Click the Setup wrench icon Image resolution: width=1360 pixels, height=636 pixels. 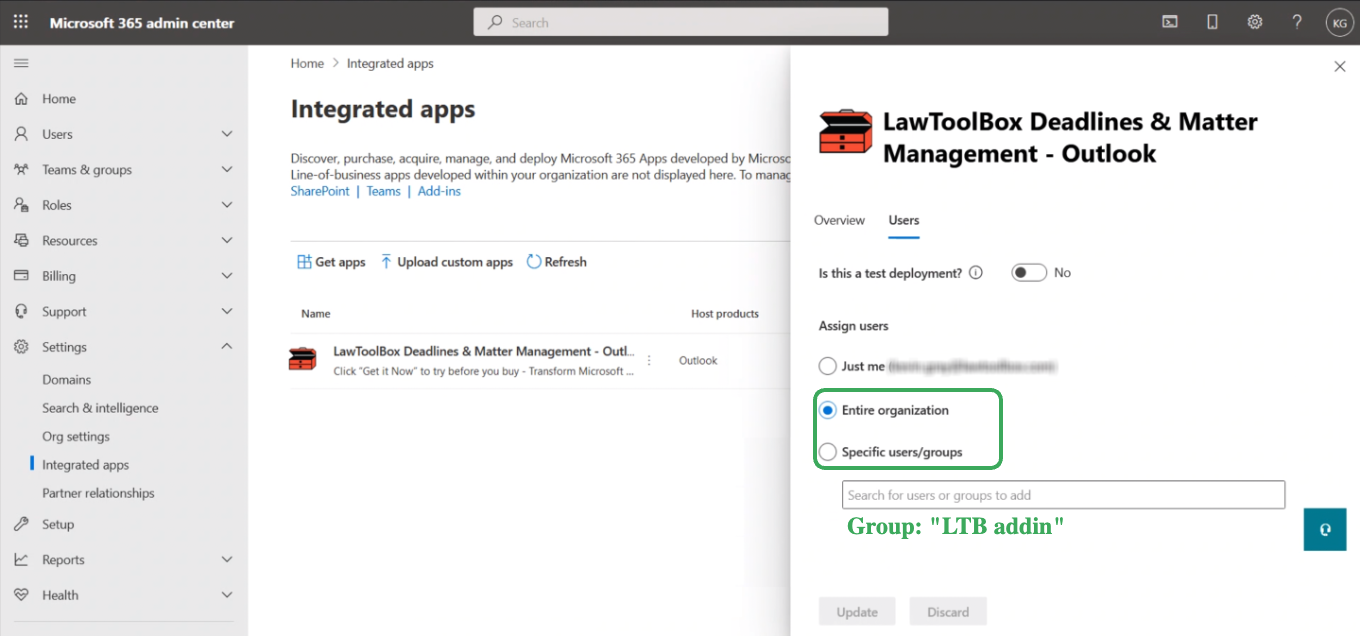(x=21, y=524)
